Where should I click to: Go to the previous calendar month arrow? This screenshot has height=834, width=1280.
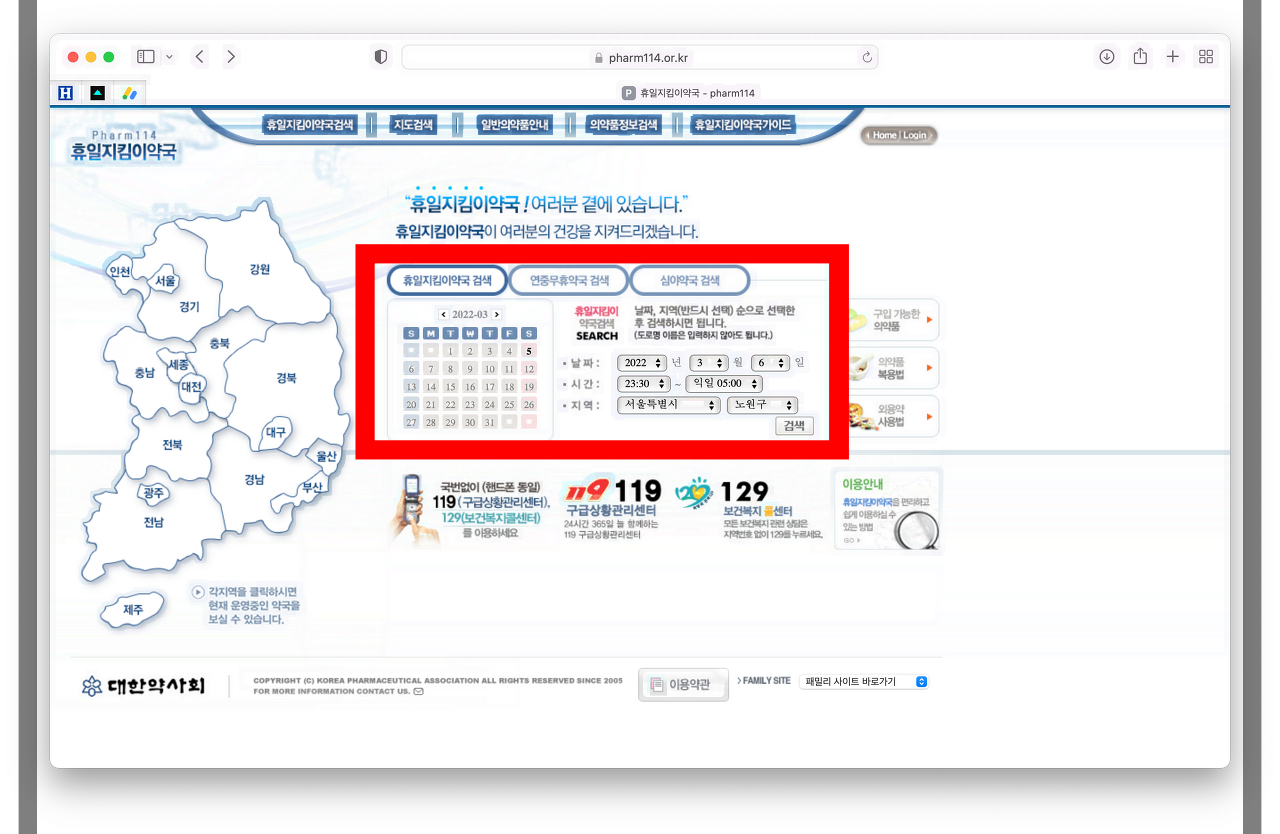point(444,314)
